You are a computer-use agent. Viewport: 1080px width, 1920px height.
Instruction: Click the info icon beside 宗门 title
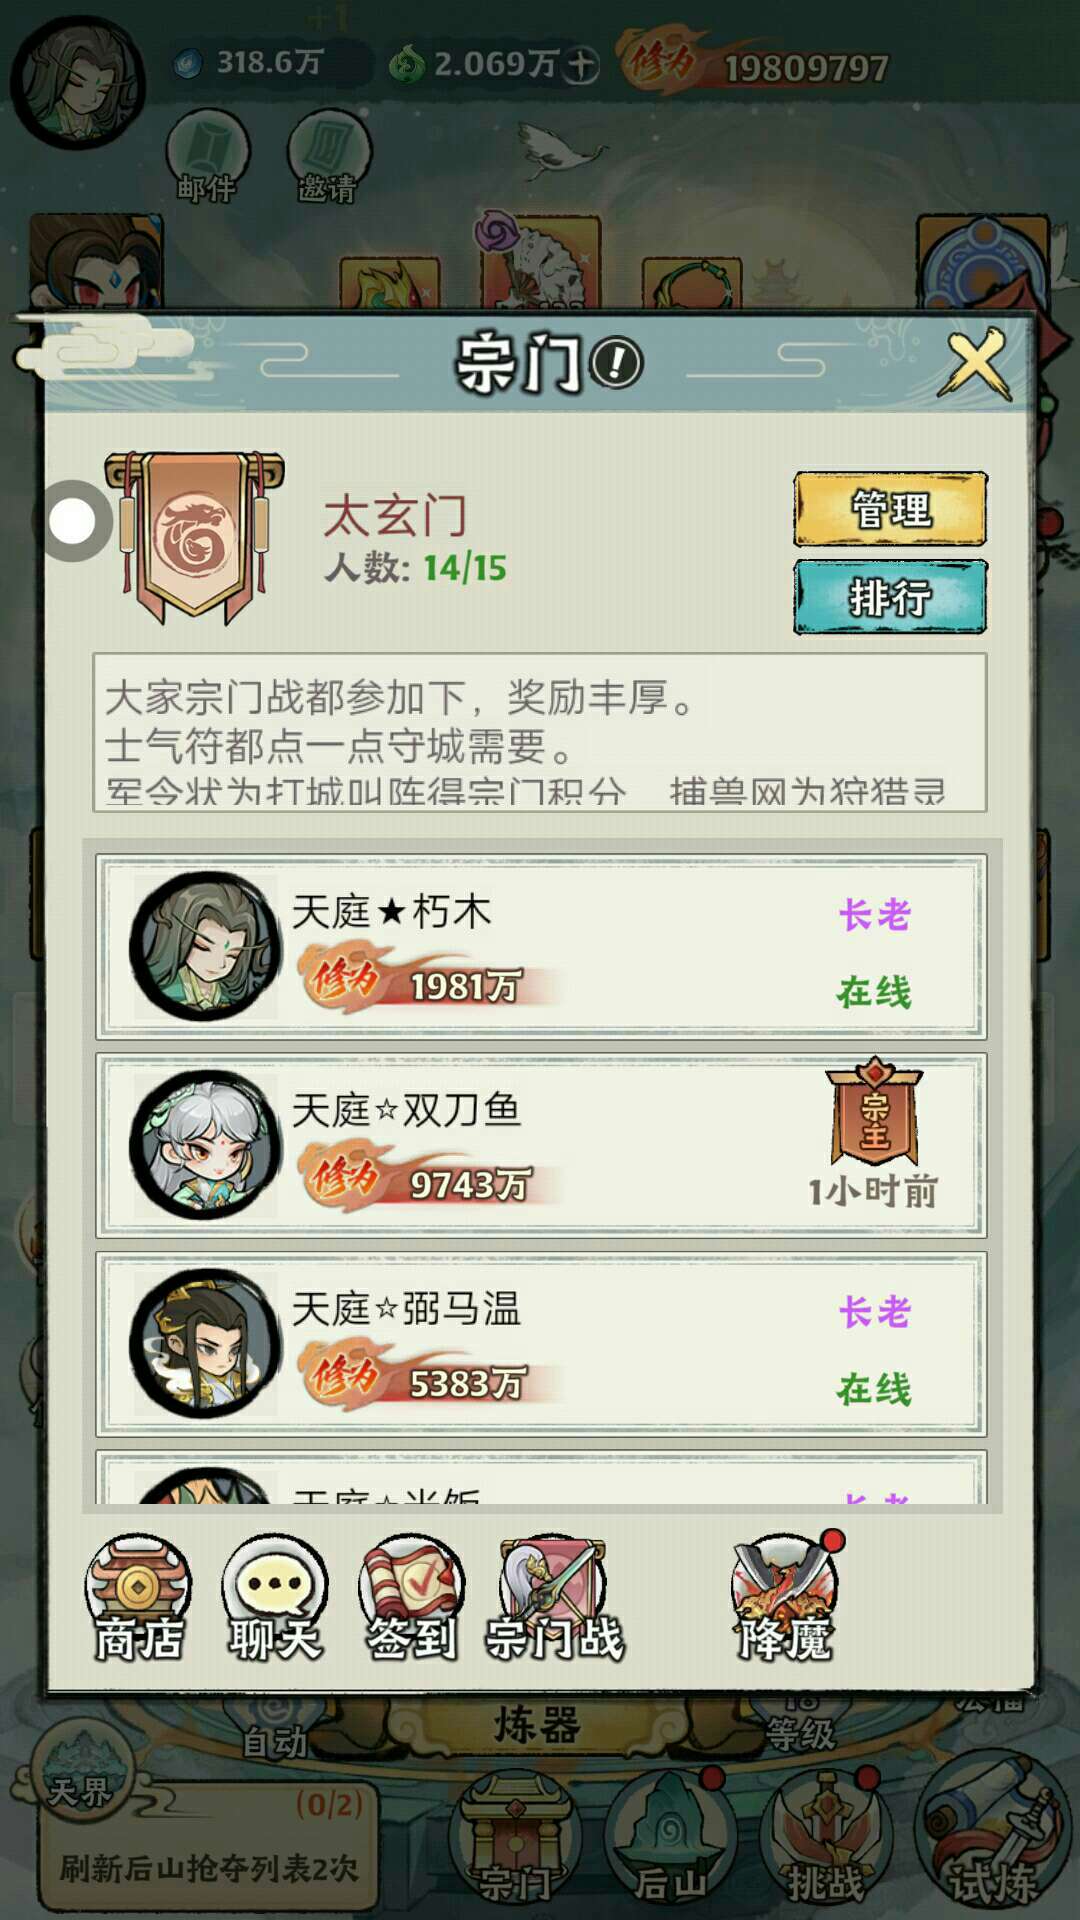[x=616, y=363]
